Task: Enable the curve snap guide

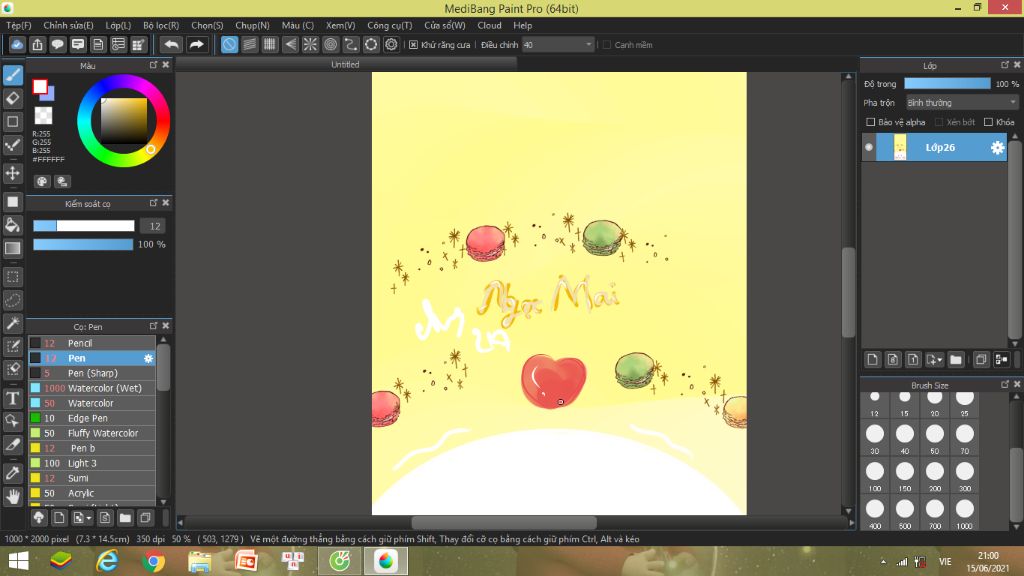Action: [351, 44]
